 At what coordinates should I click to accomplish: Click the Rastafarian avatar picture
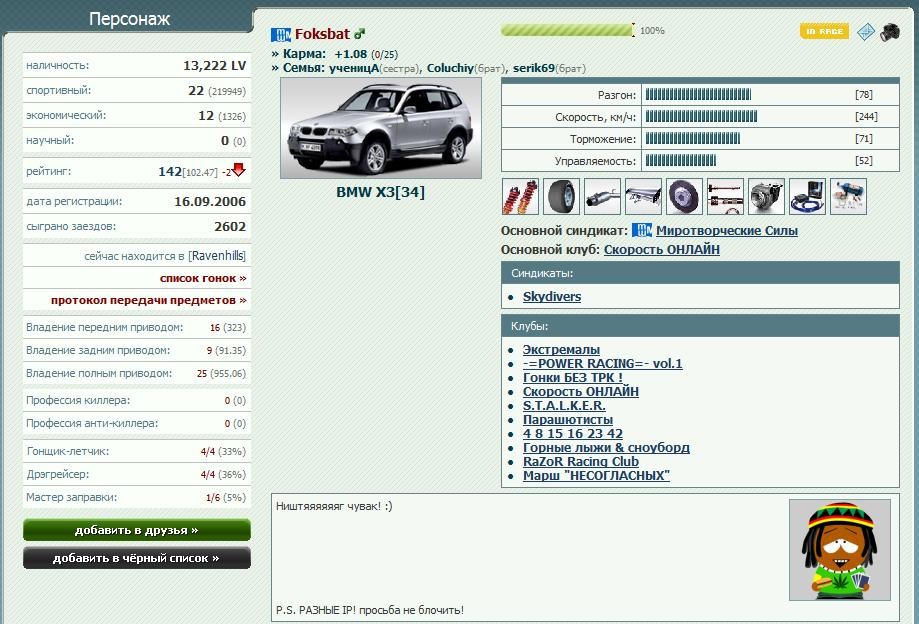pyautogui.click(x=840, y=550)
